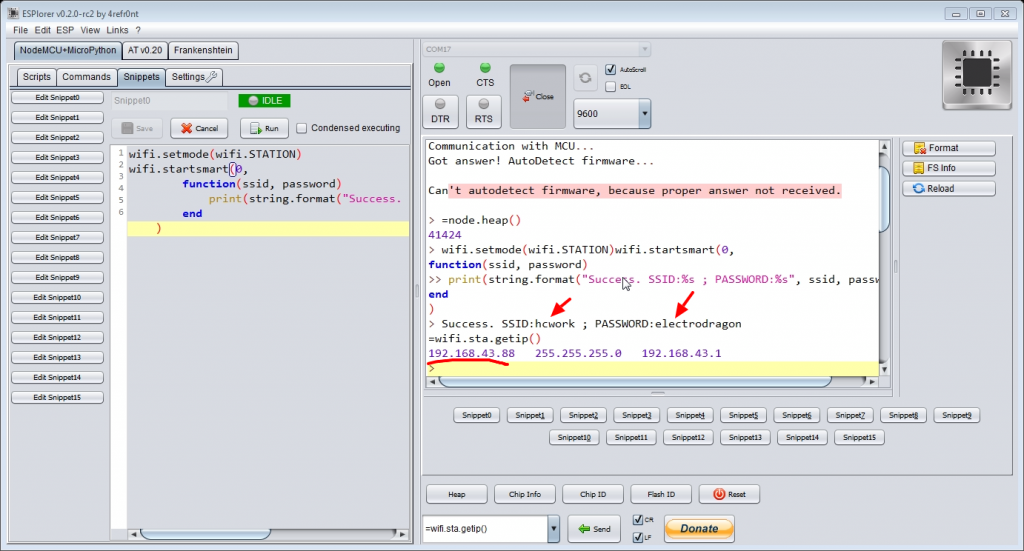Click the disabled Save snippet button
1024x551 pixels.
(137, 129)
